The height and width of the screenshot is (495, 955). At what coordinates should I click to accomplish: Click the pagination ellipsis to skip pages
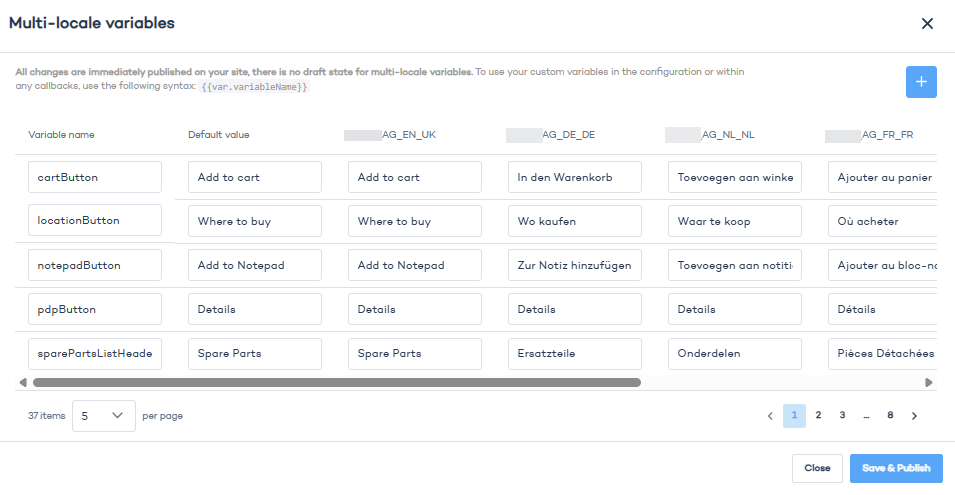[x=866, y=415]
